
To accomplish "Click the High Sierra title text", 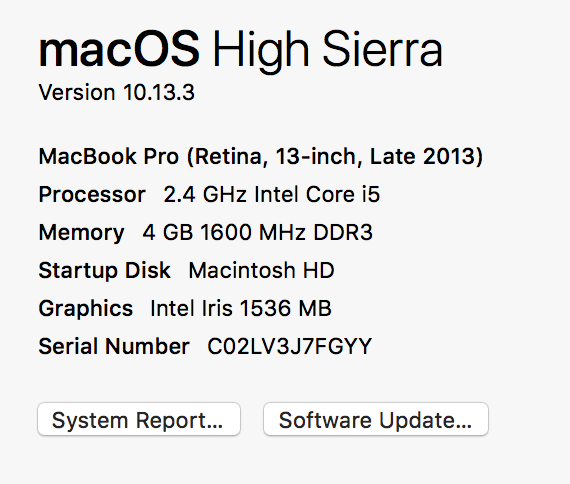I will coord(328,52).
